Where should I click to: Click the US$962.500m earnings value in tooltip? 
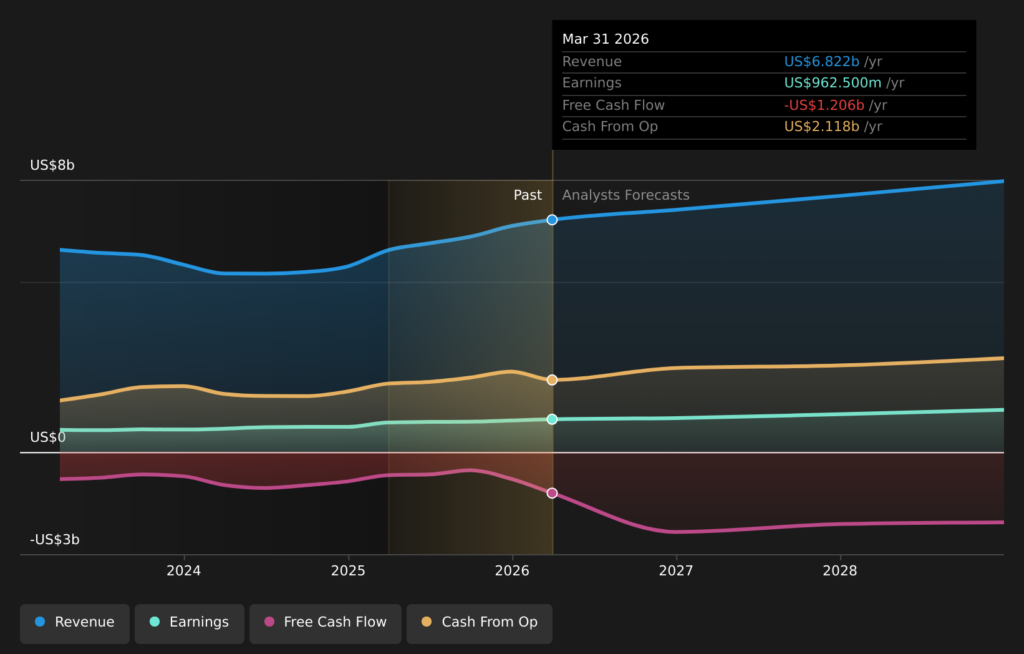pos(833,83)
